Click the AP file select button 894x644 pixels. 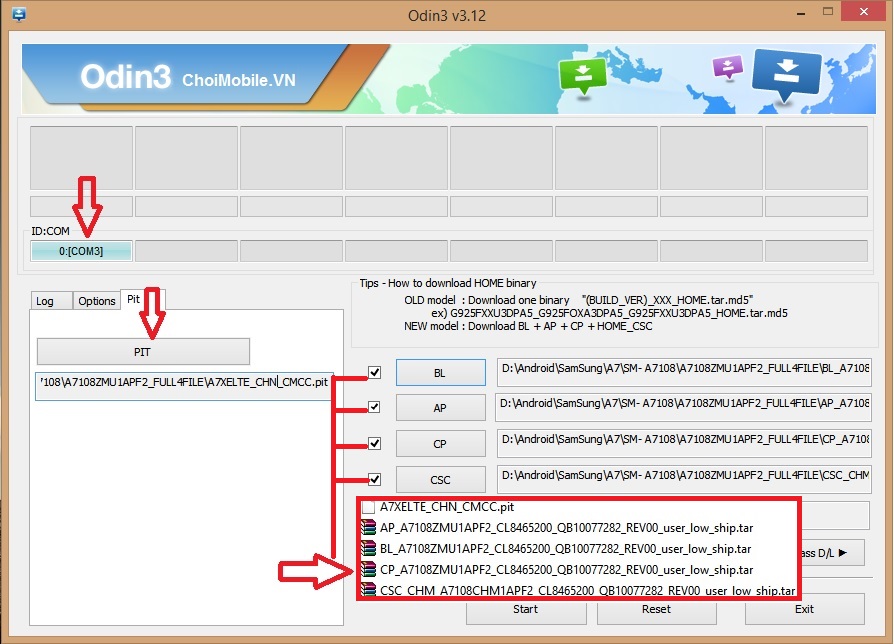pyautogui.click(x=441, y=407)
